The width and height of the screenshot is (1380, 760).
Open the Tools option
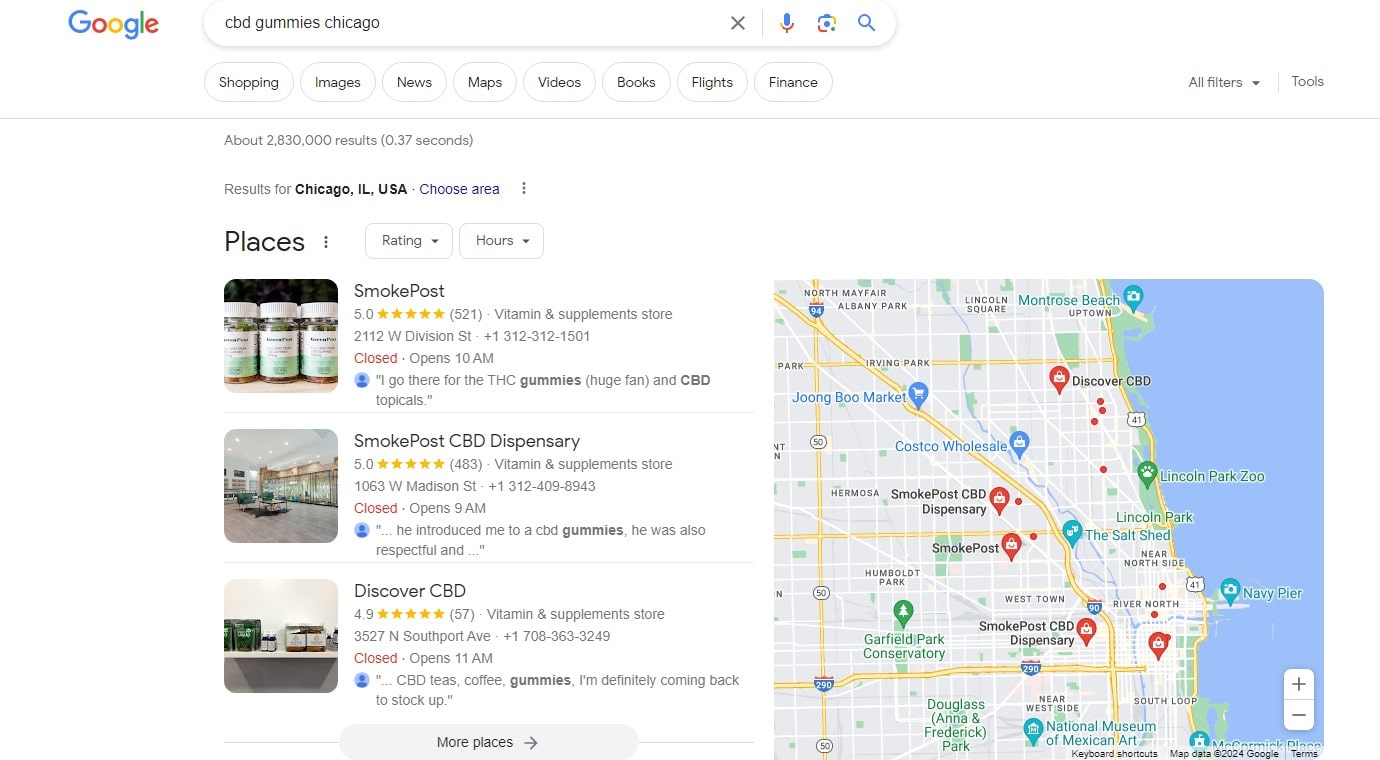tap(1307, 81)
